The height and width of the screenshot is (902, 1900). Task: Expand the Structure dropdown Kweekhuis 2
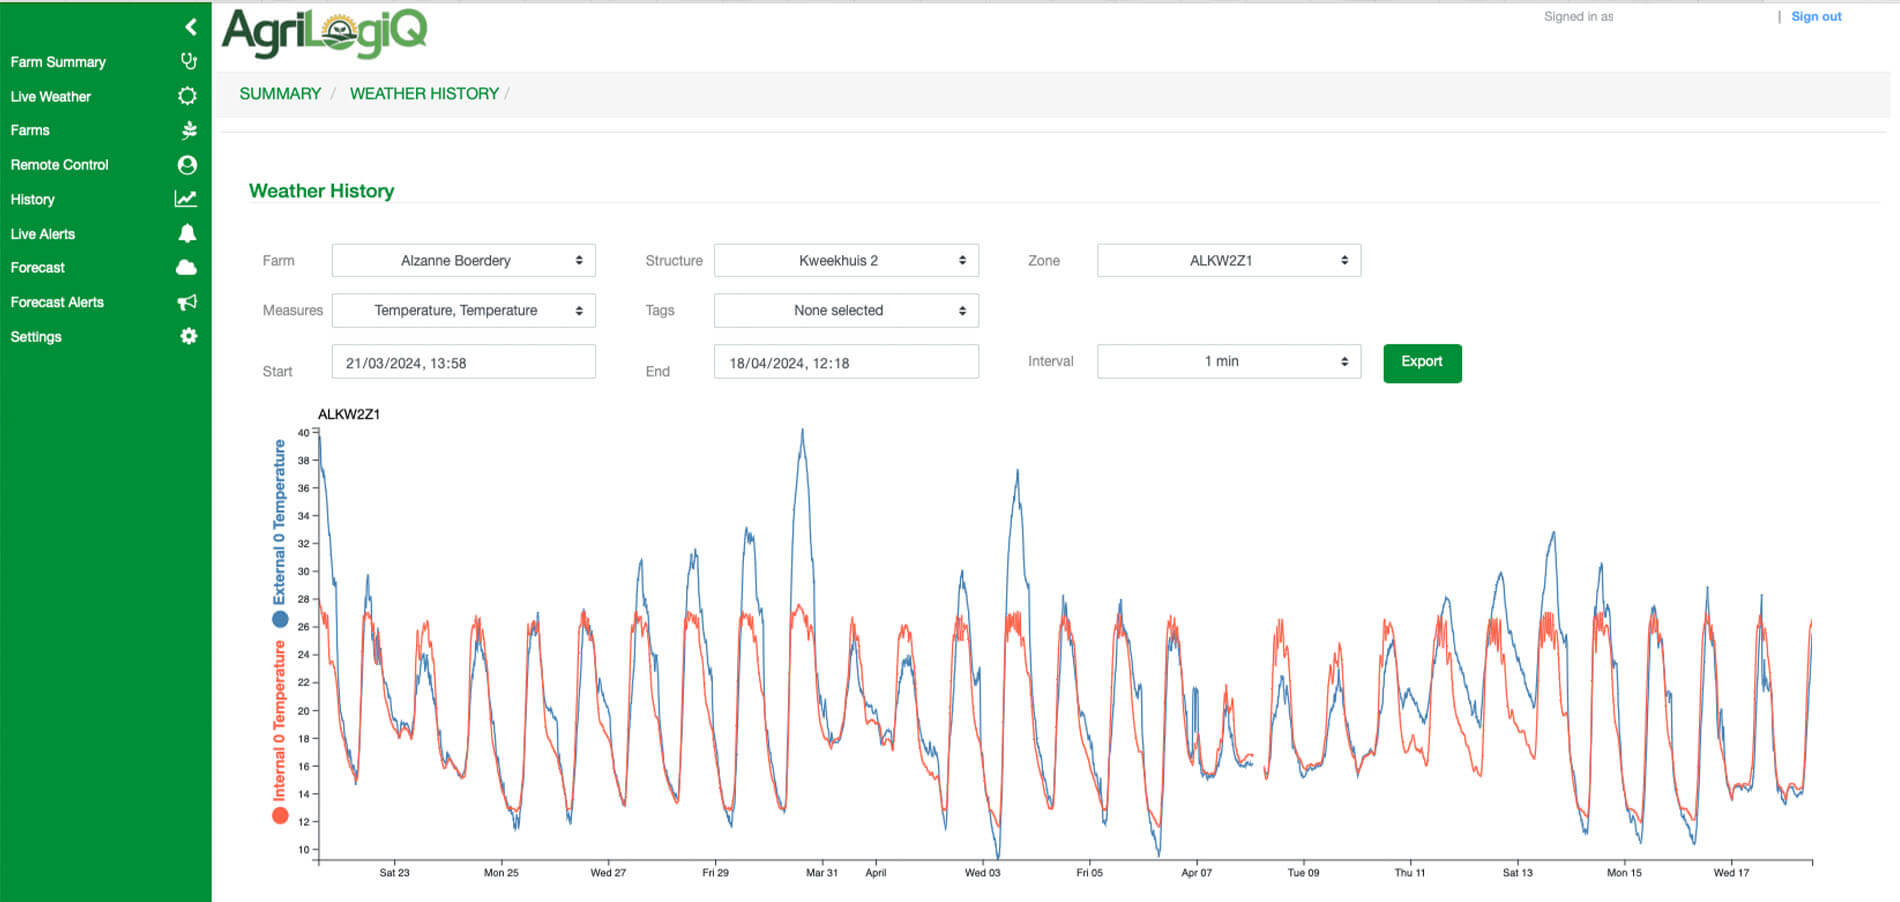845,260
